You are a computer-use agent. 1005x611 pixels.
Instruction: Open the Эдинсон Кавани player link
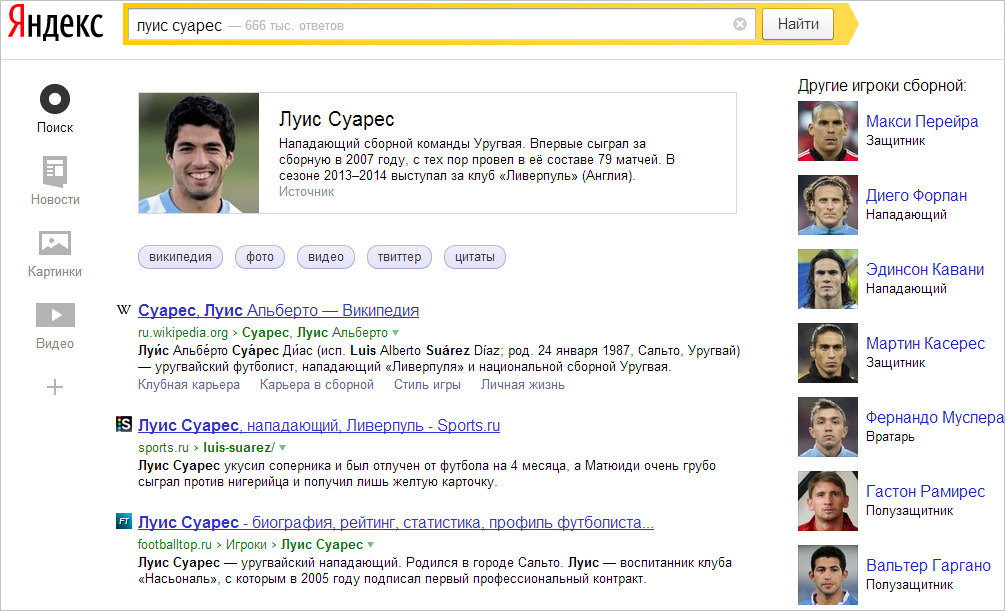[925, 269]
